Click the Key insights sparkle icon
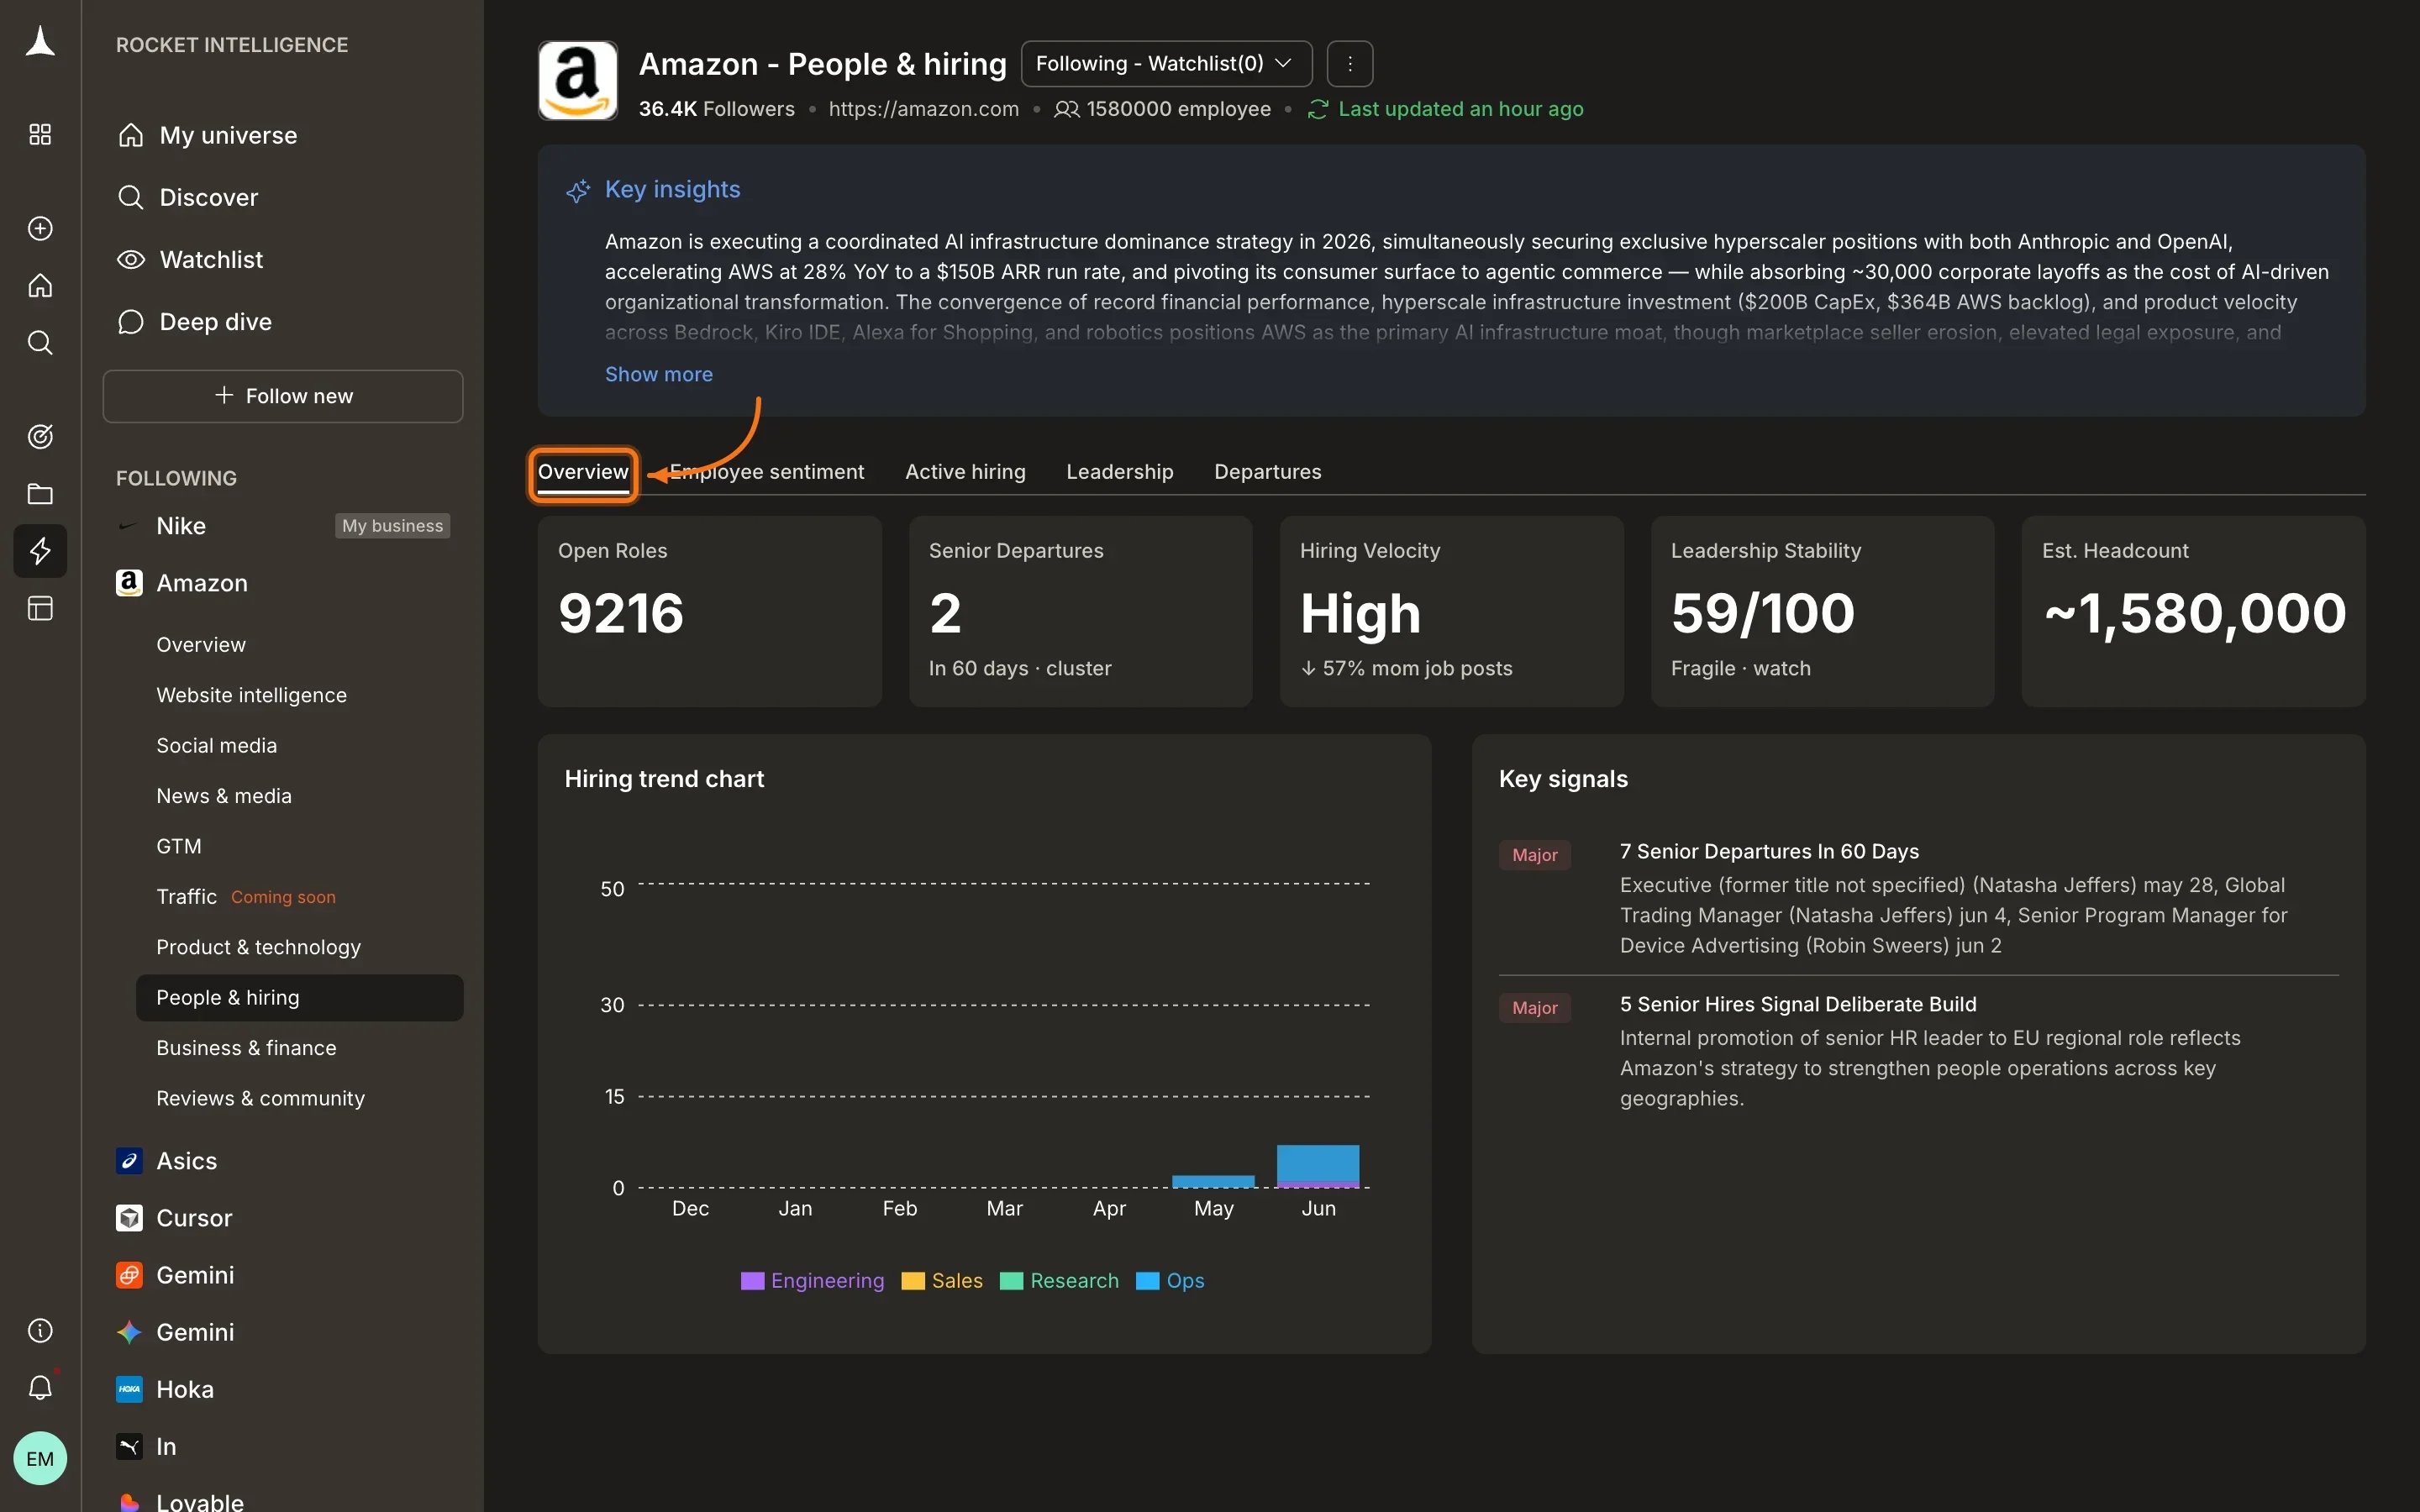The height and width of the screenshot is (1512, 2420). (578, 190)
